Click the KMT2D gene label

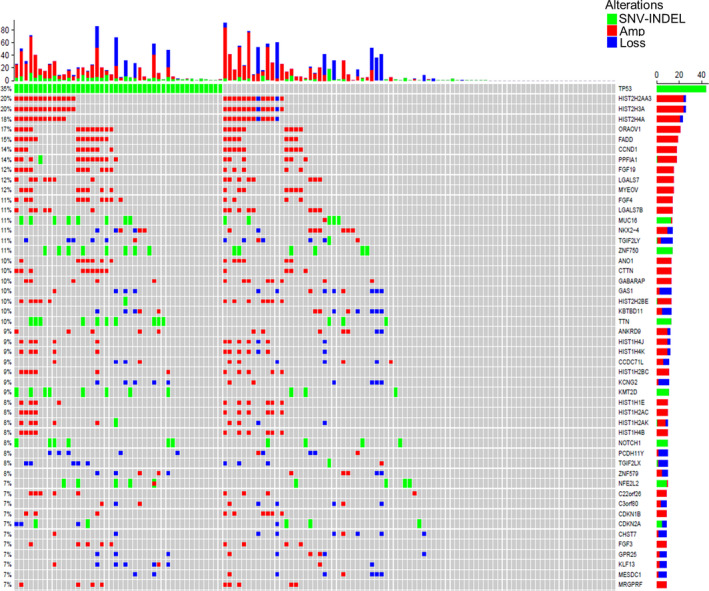click(628, 392)
